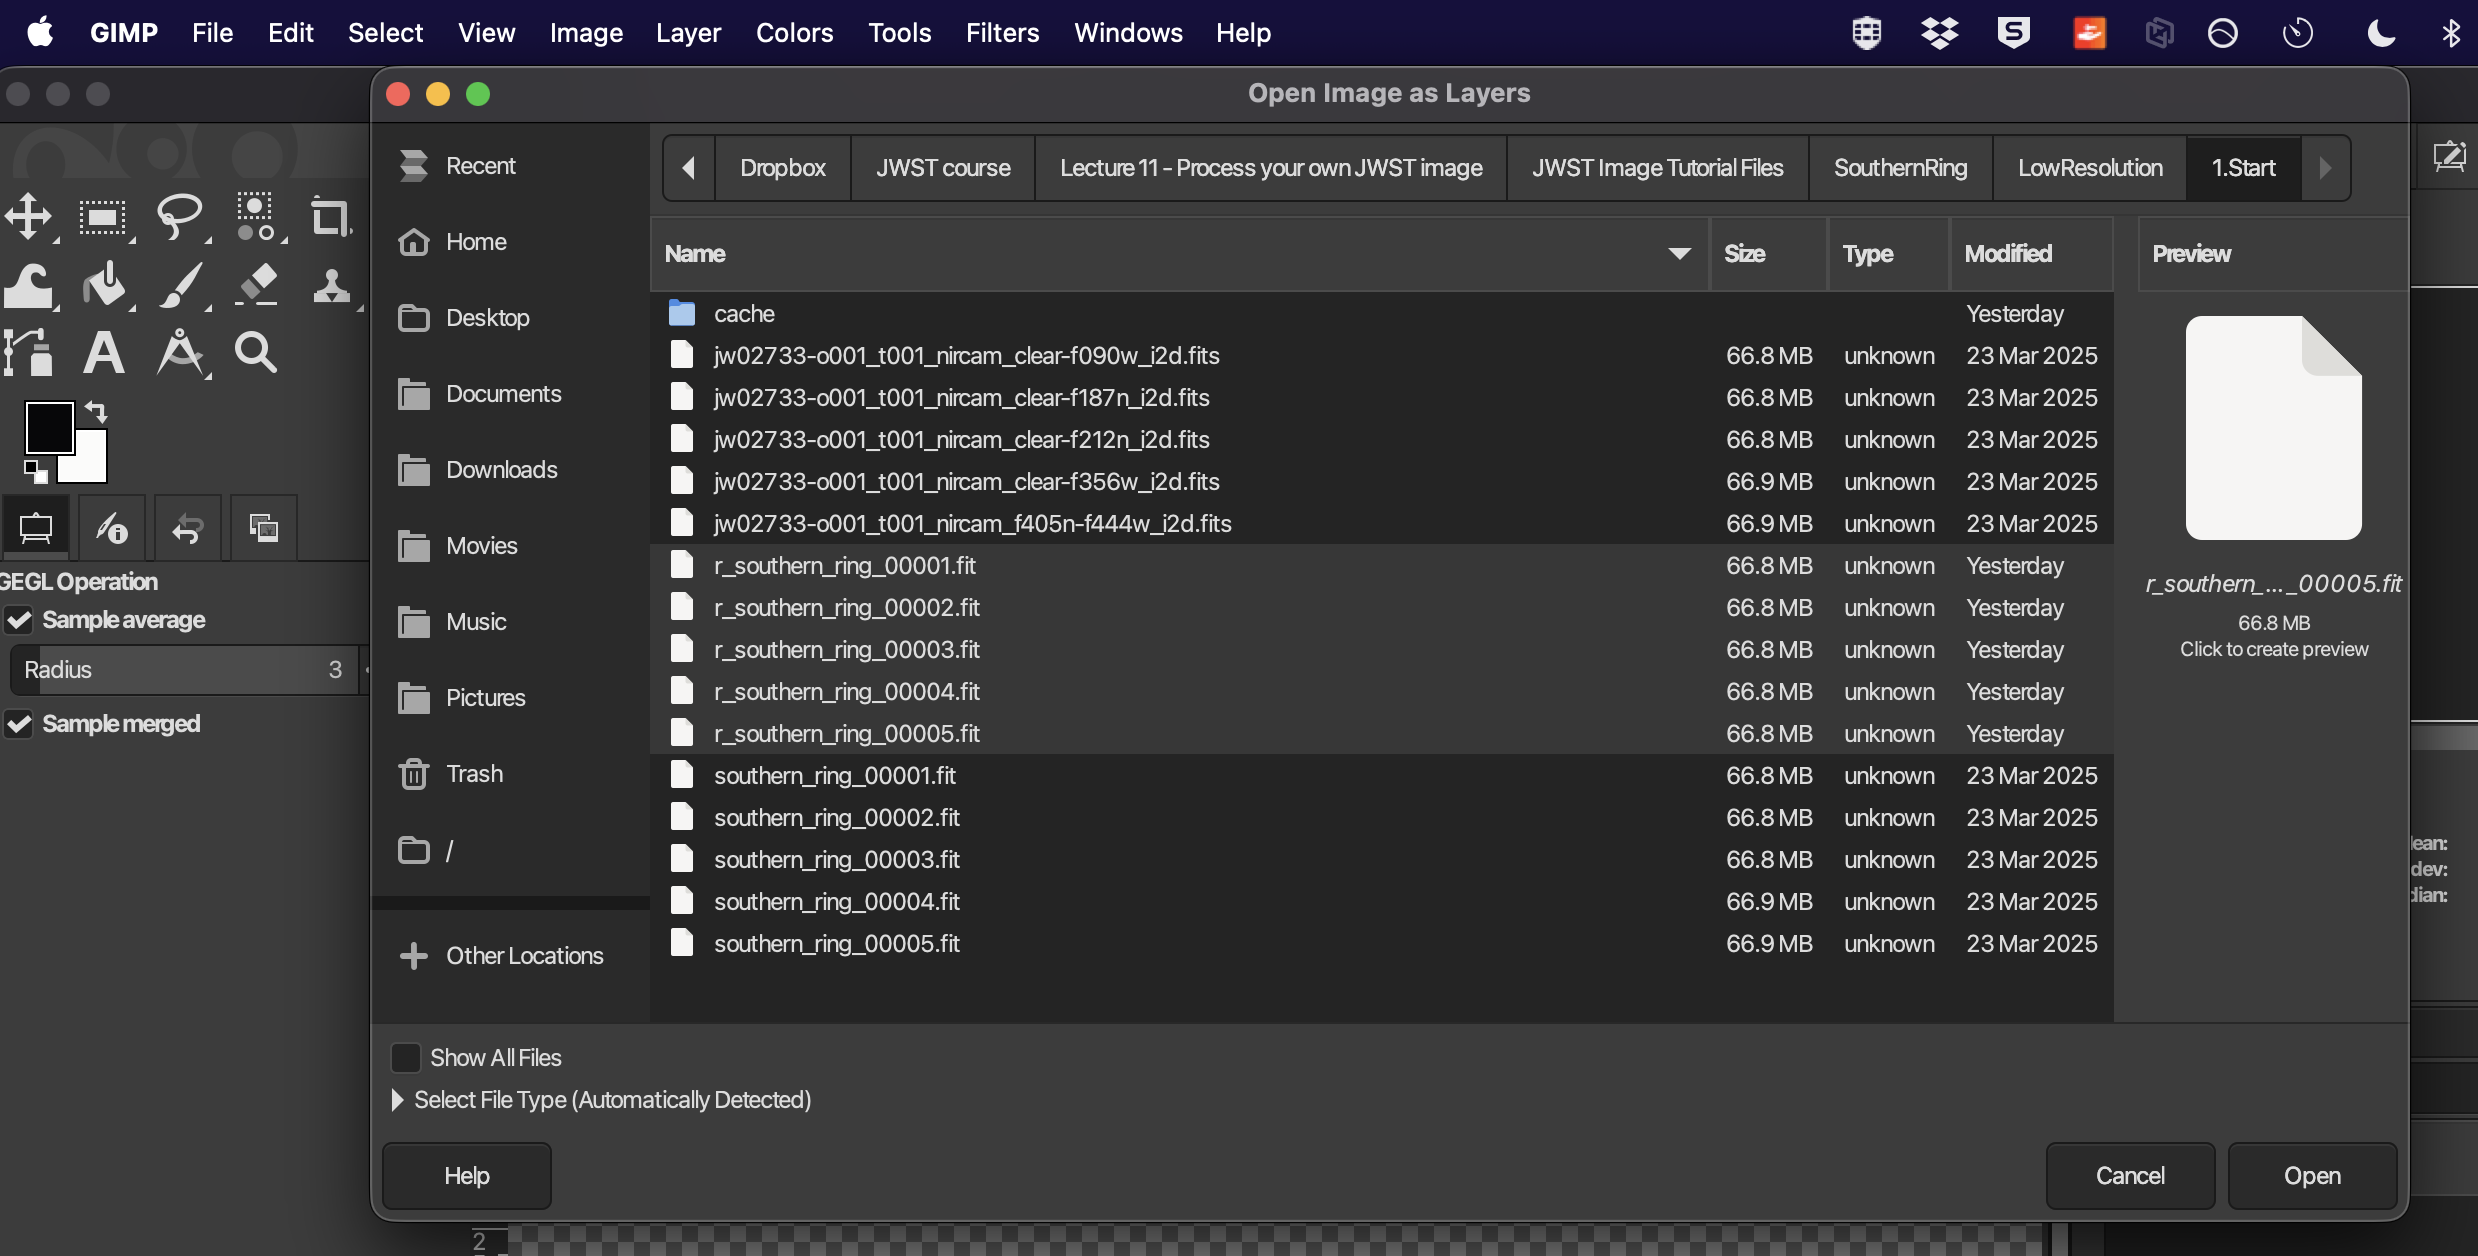Click the Cancel button
This screenshot has height=1256, width=2478.
[2129, 1176]
